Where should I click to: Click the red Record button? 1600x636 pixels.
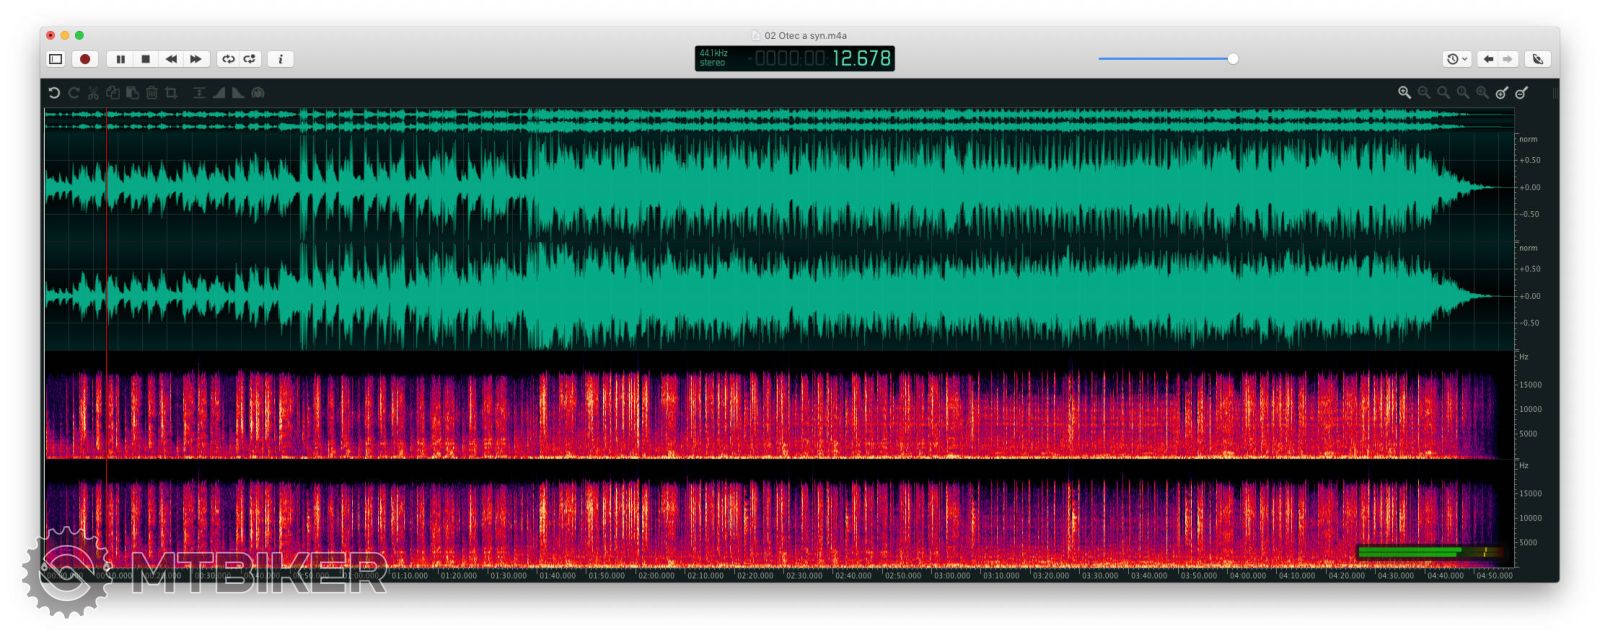[85, 59]
